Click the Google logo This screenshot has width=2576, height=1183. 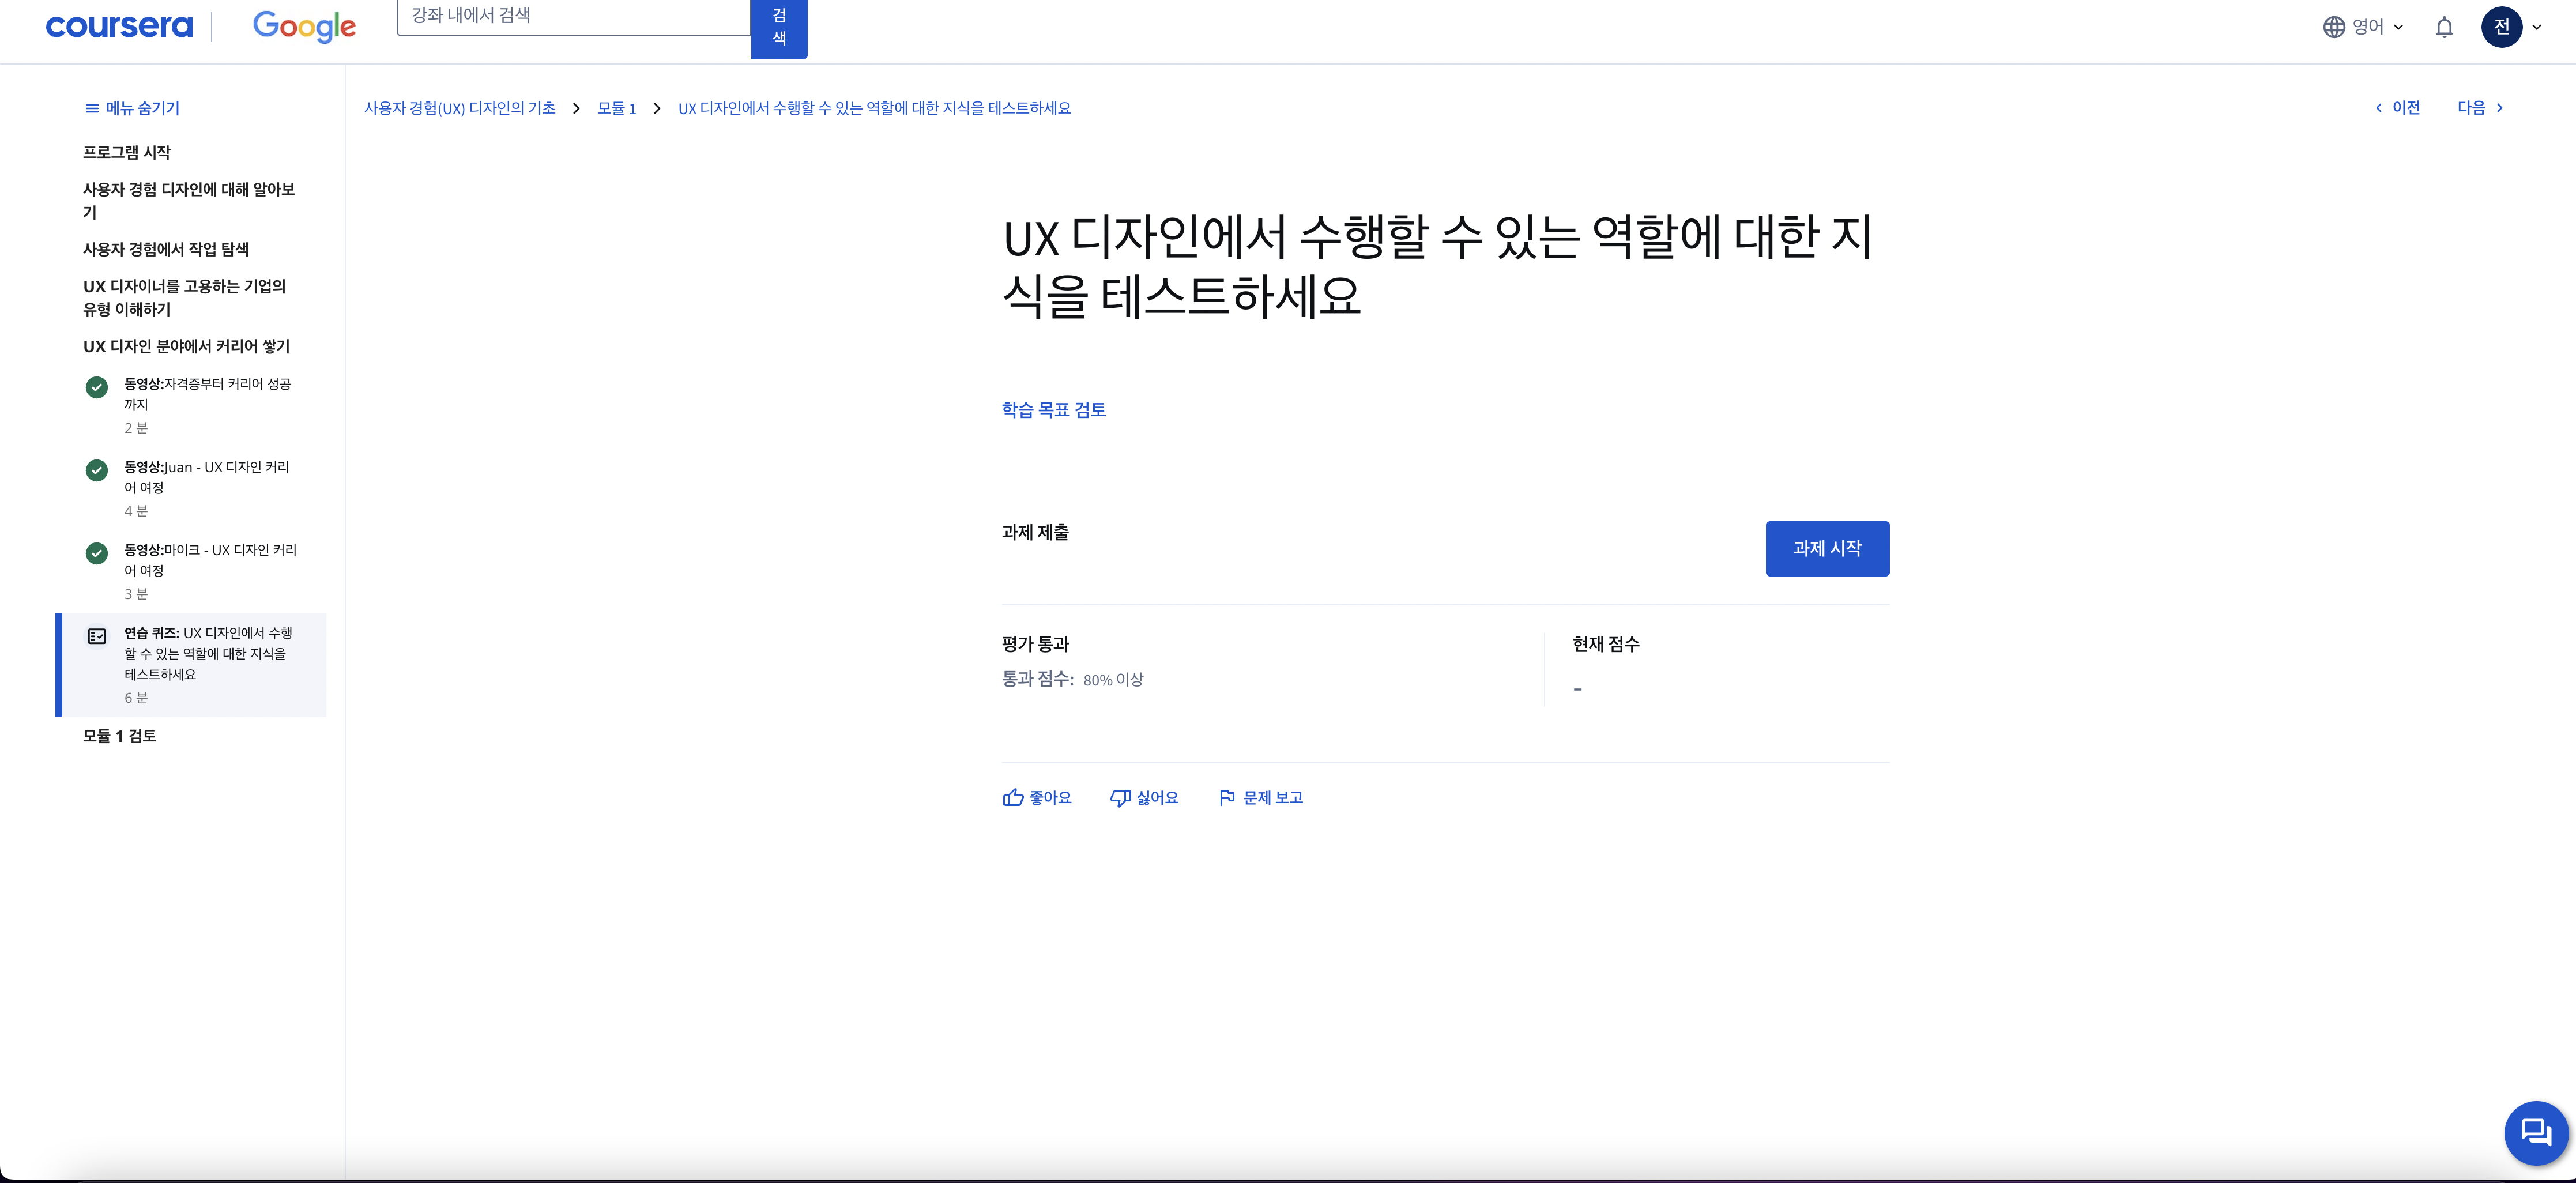click(304, 26)
